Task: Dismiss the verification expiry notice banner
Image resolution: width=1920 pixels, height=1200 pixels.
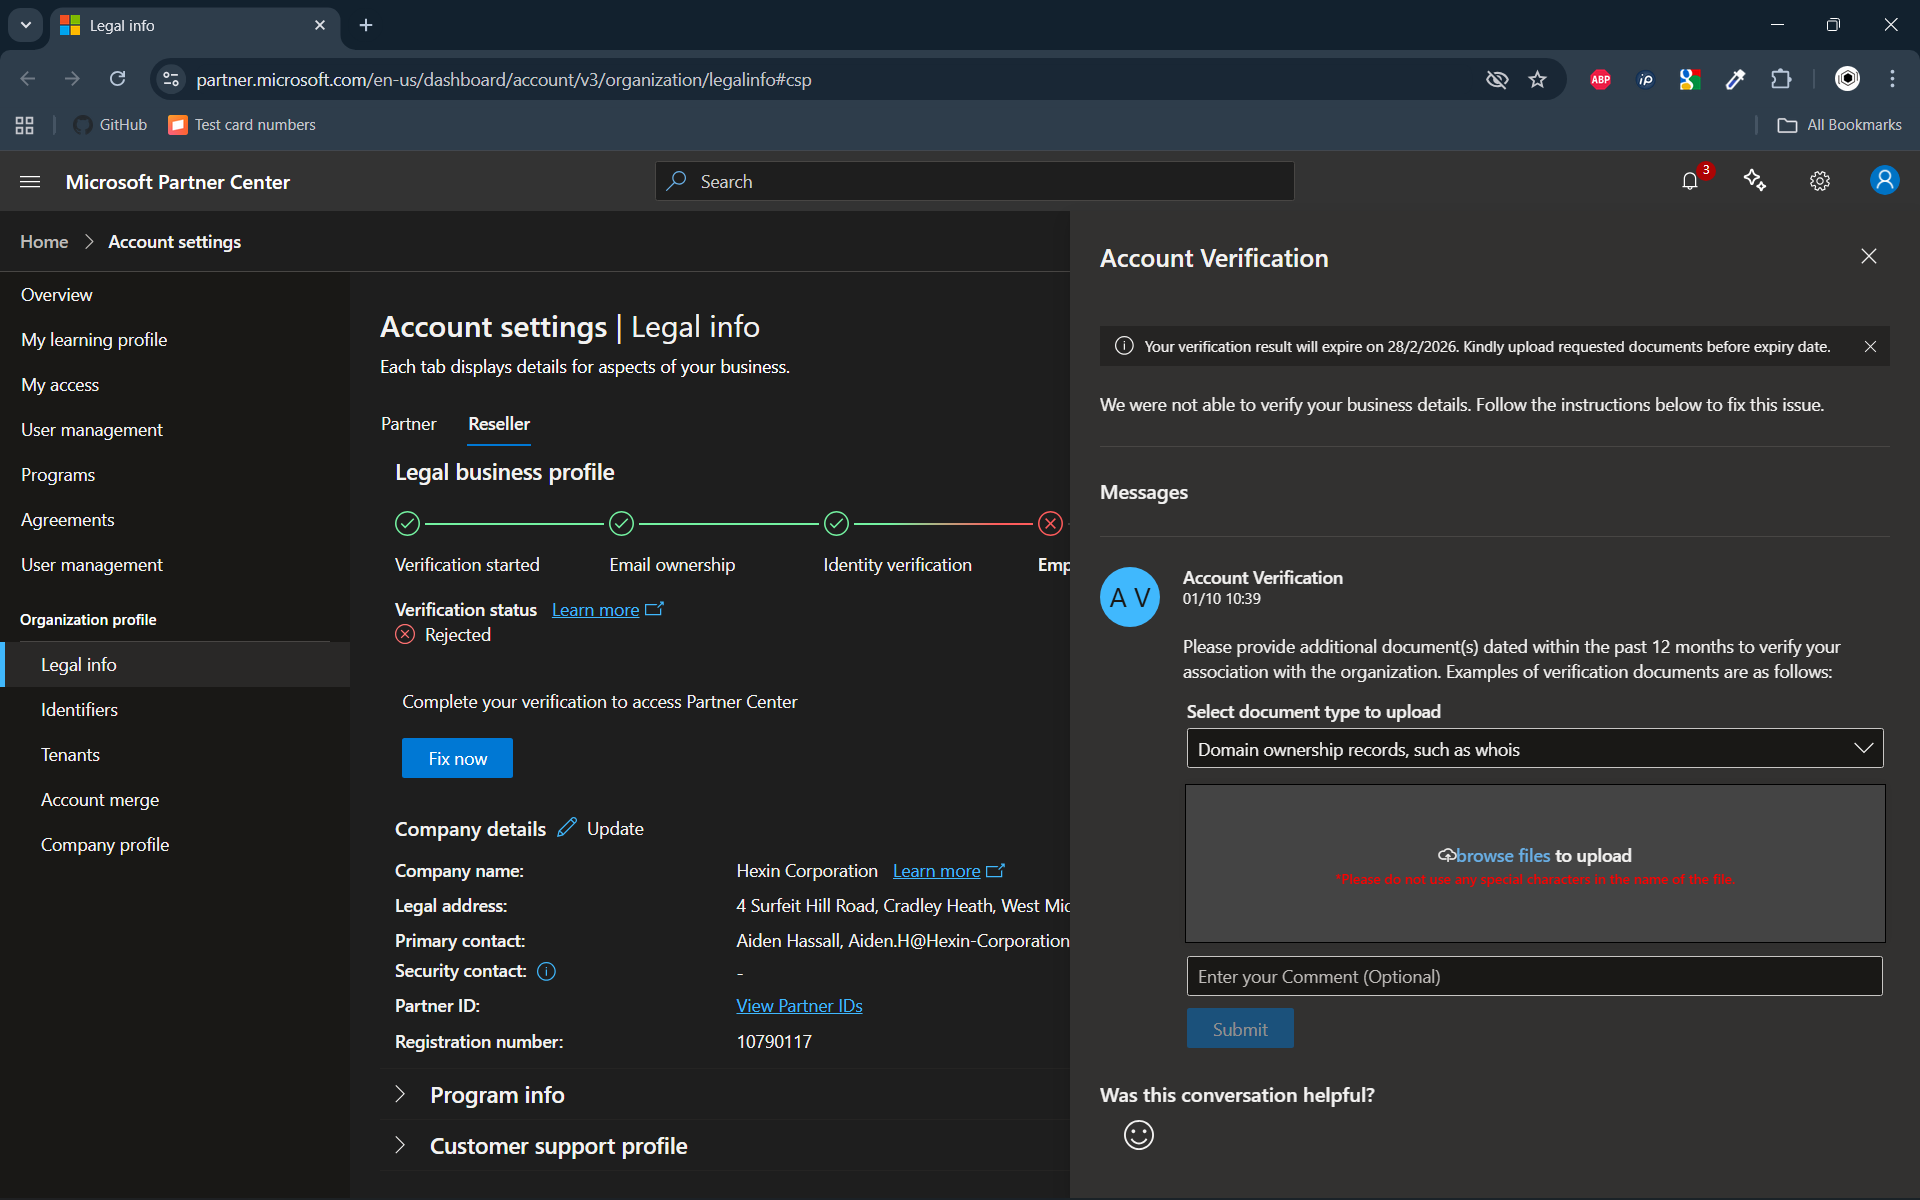Action: click(x=1870, y=347)
